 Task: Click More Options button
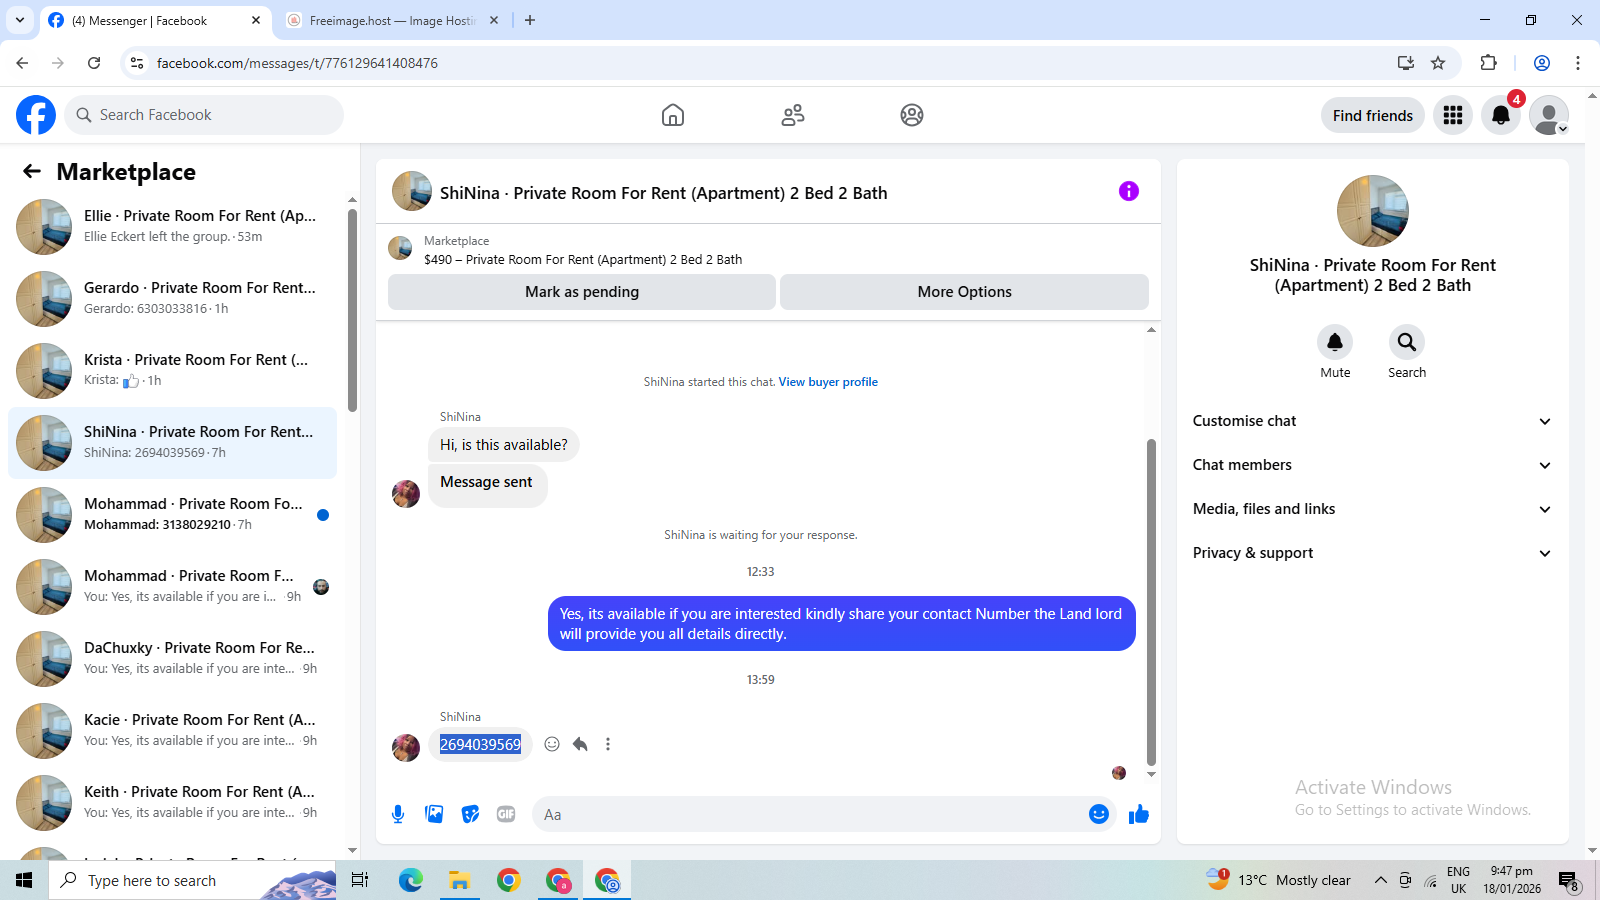964,292
